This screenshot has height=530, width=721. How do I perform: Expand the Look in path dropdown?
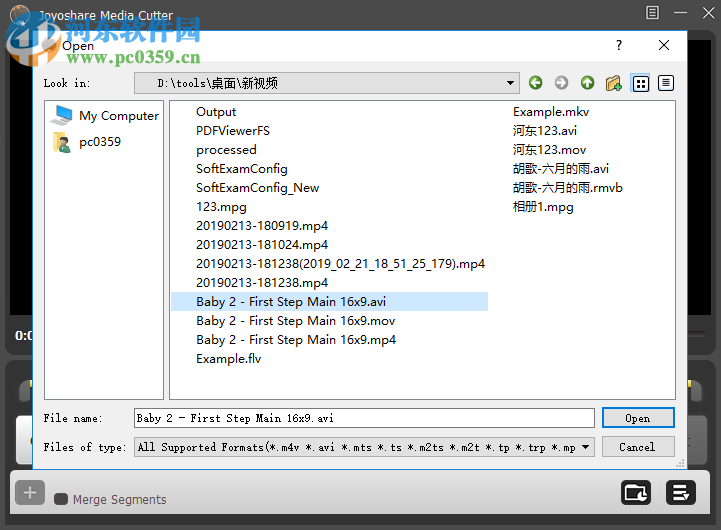pyautogui.click(x=510, y=83)
